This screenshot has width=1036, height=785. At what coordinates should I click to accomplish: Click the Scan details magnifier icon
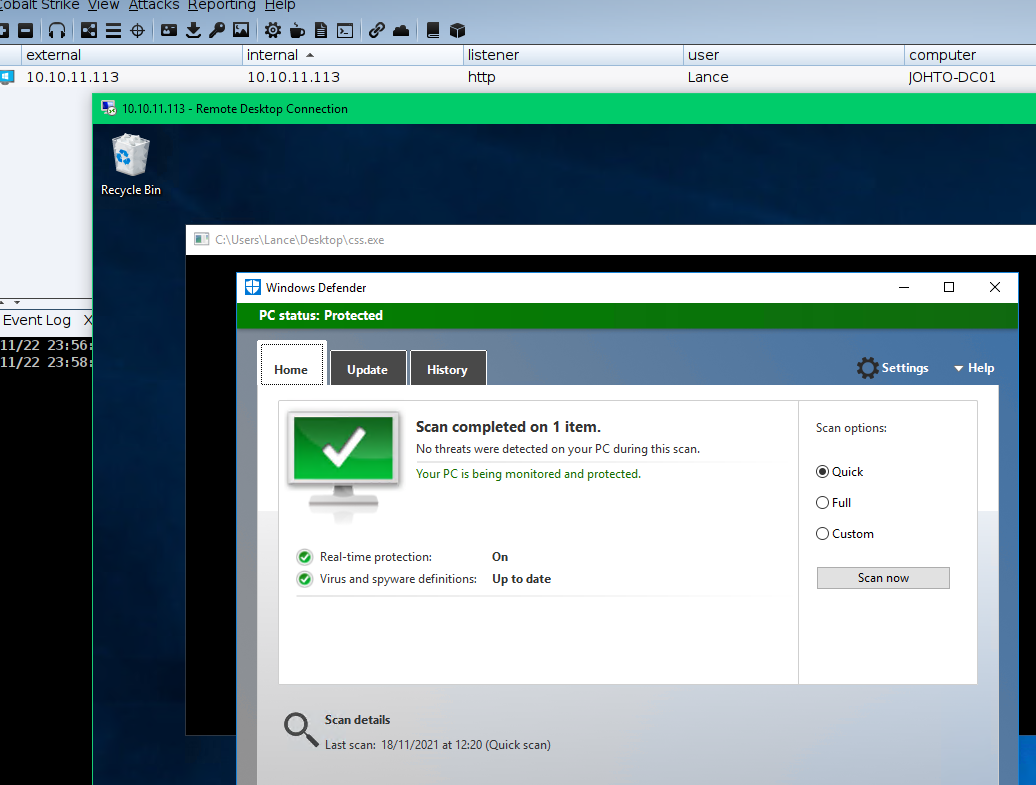pos(301,729)
